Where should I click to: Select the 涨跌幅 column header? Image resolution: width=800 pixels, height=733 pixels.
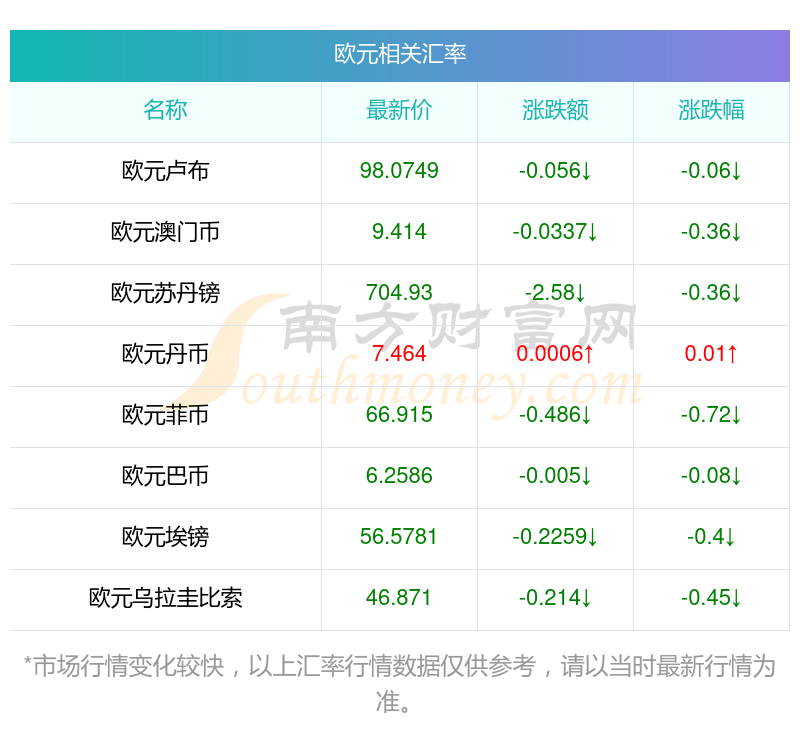(711, 110)
